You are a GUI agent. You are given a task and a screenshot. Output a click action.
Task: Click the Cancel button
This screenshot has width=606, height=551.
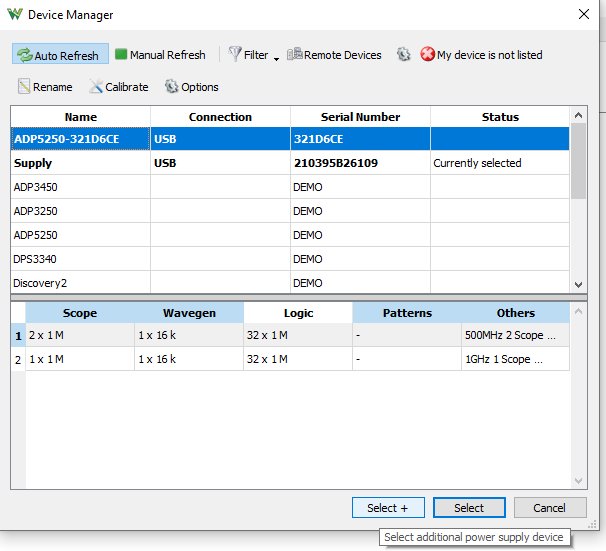(x=550, y=507)
